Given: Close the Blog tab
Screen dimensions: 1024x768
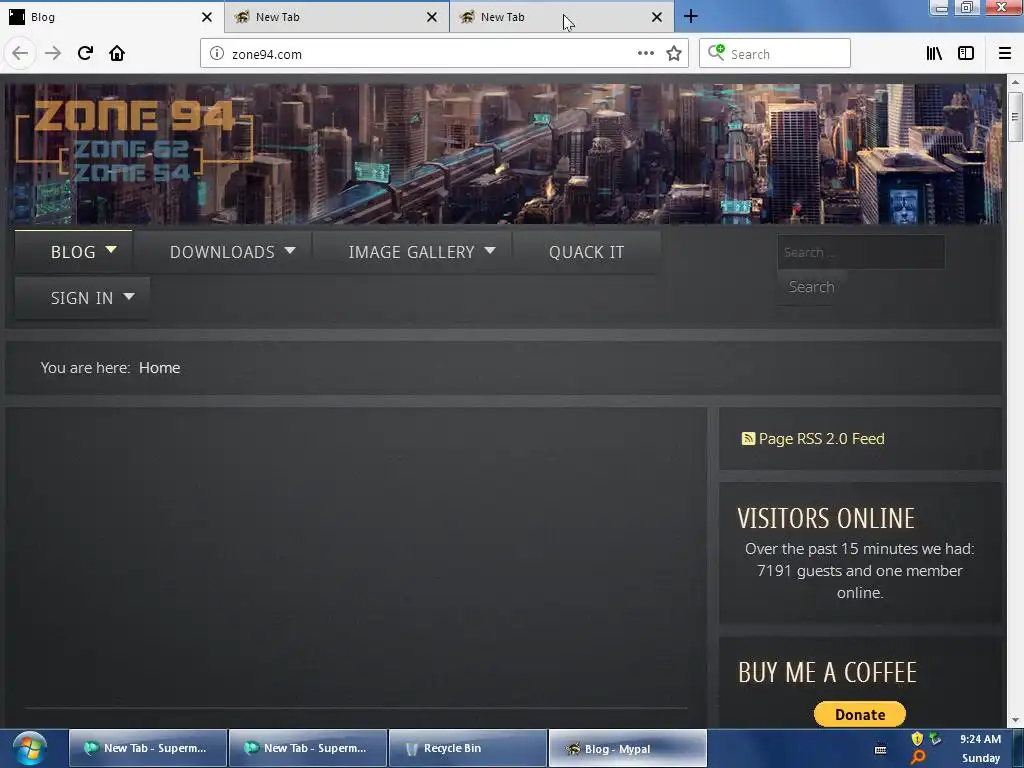Looking at the screenshot, I should pos(206,17).
